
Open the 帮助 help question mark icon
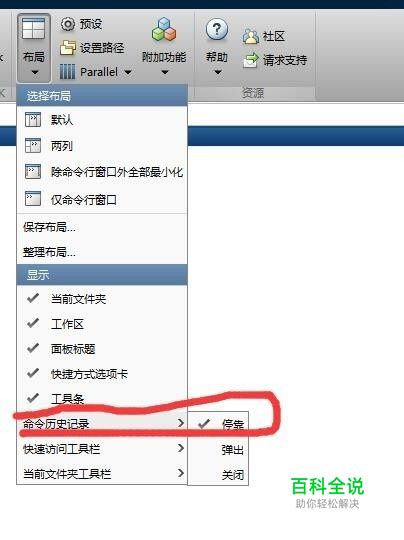coord(217,29)
